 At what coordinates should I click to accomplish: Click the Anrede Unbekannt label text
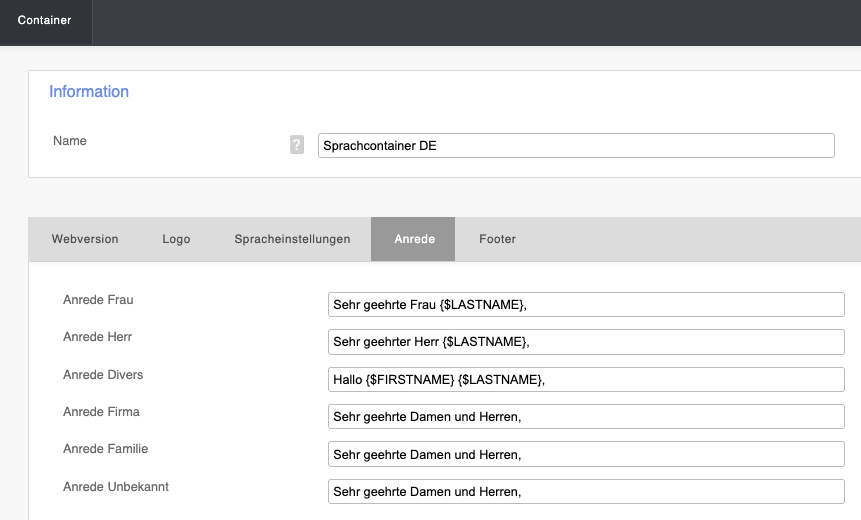point(116,487)
